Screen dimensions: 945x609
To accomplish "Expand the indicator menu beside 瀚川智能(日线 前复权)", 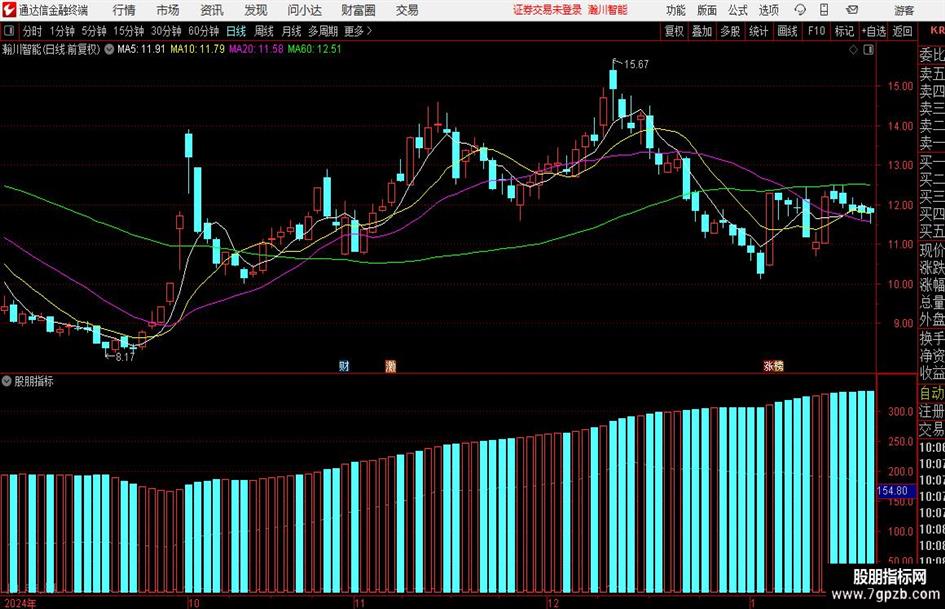I will (109, 49).
